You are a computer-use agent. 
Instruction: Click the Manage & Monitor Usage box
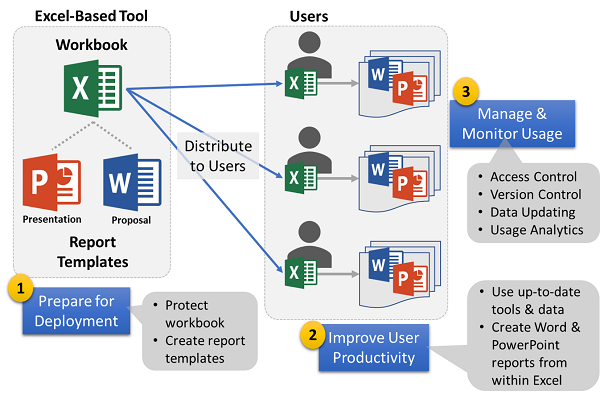pos(512,124)
